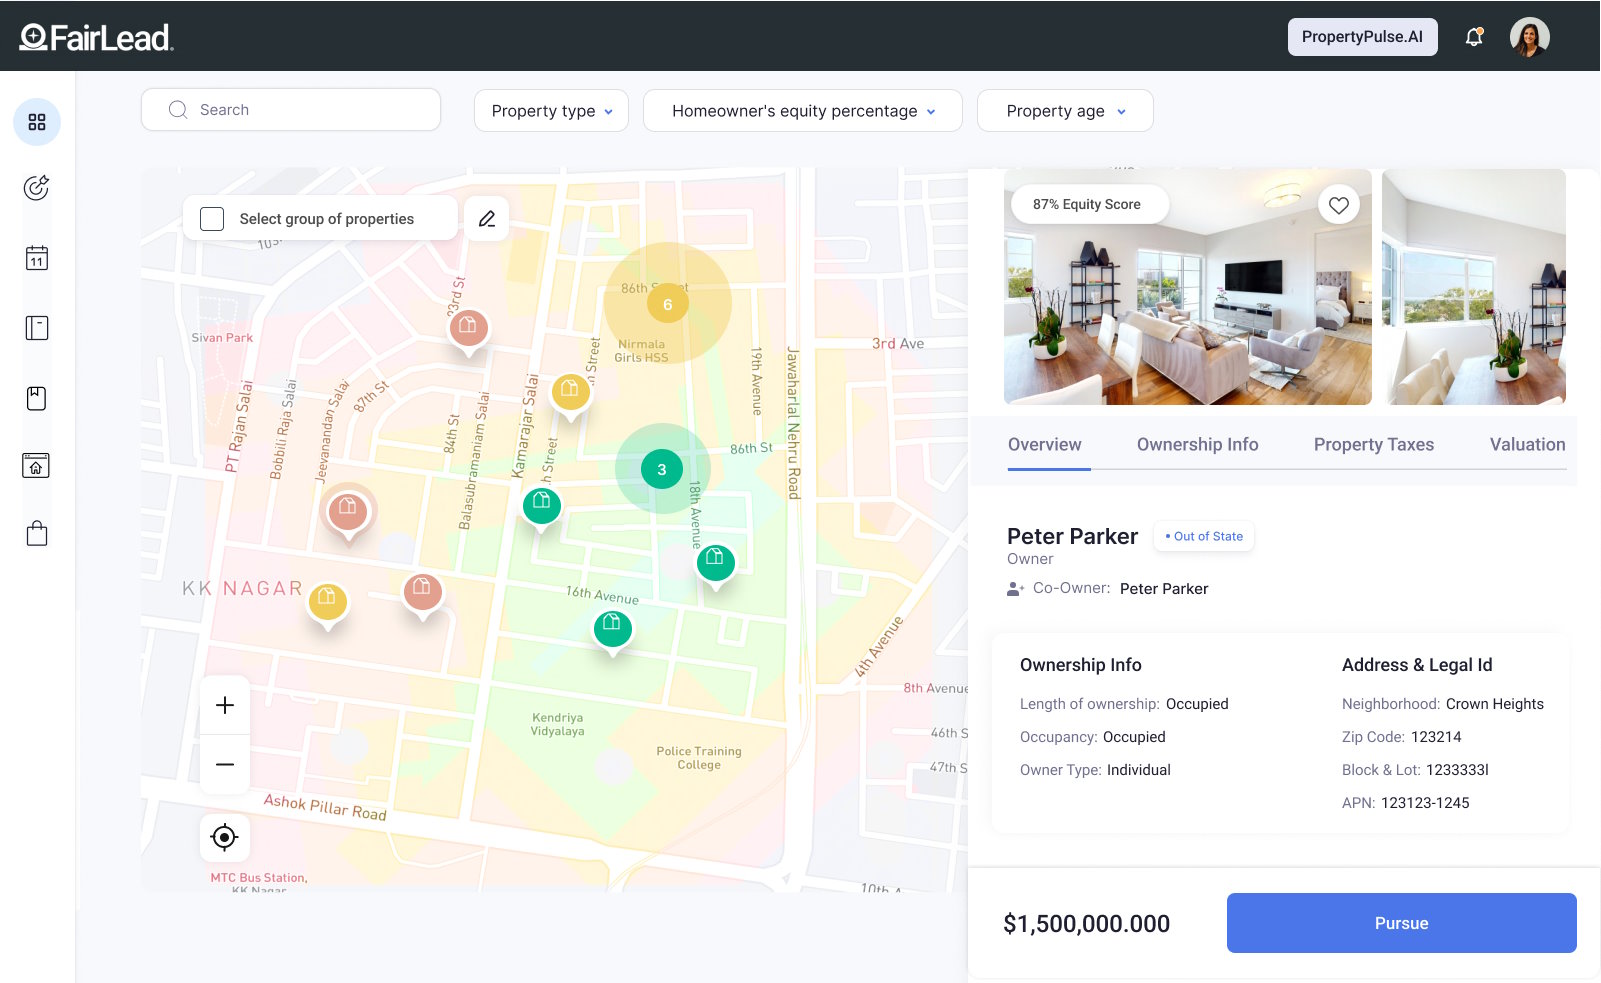Open the Property type dropdown

pyautogui.click(x=550, y=111)
